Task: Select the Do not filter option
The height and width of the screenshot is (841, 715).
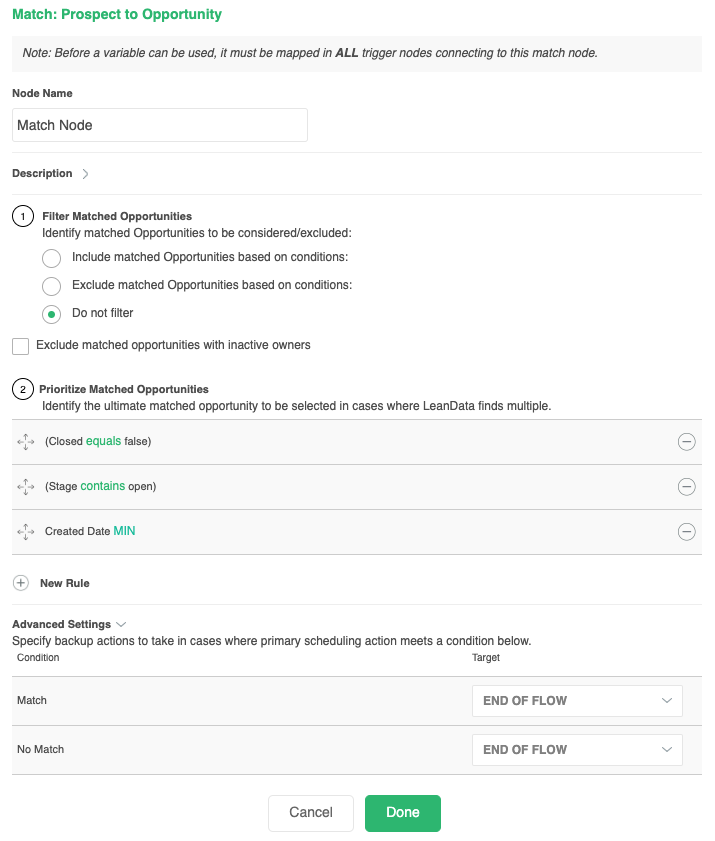Action: pos(51,314)
